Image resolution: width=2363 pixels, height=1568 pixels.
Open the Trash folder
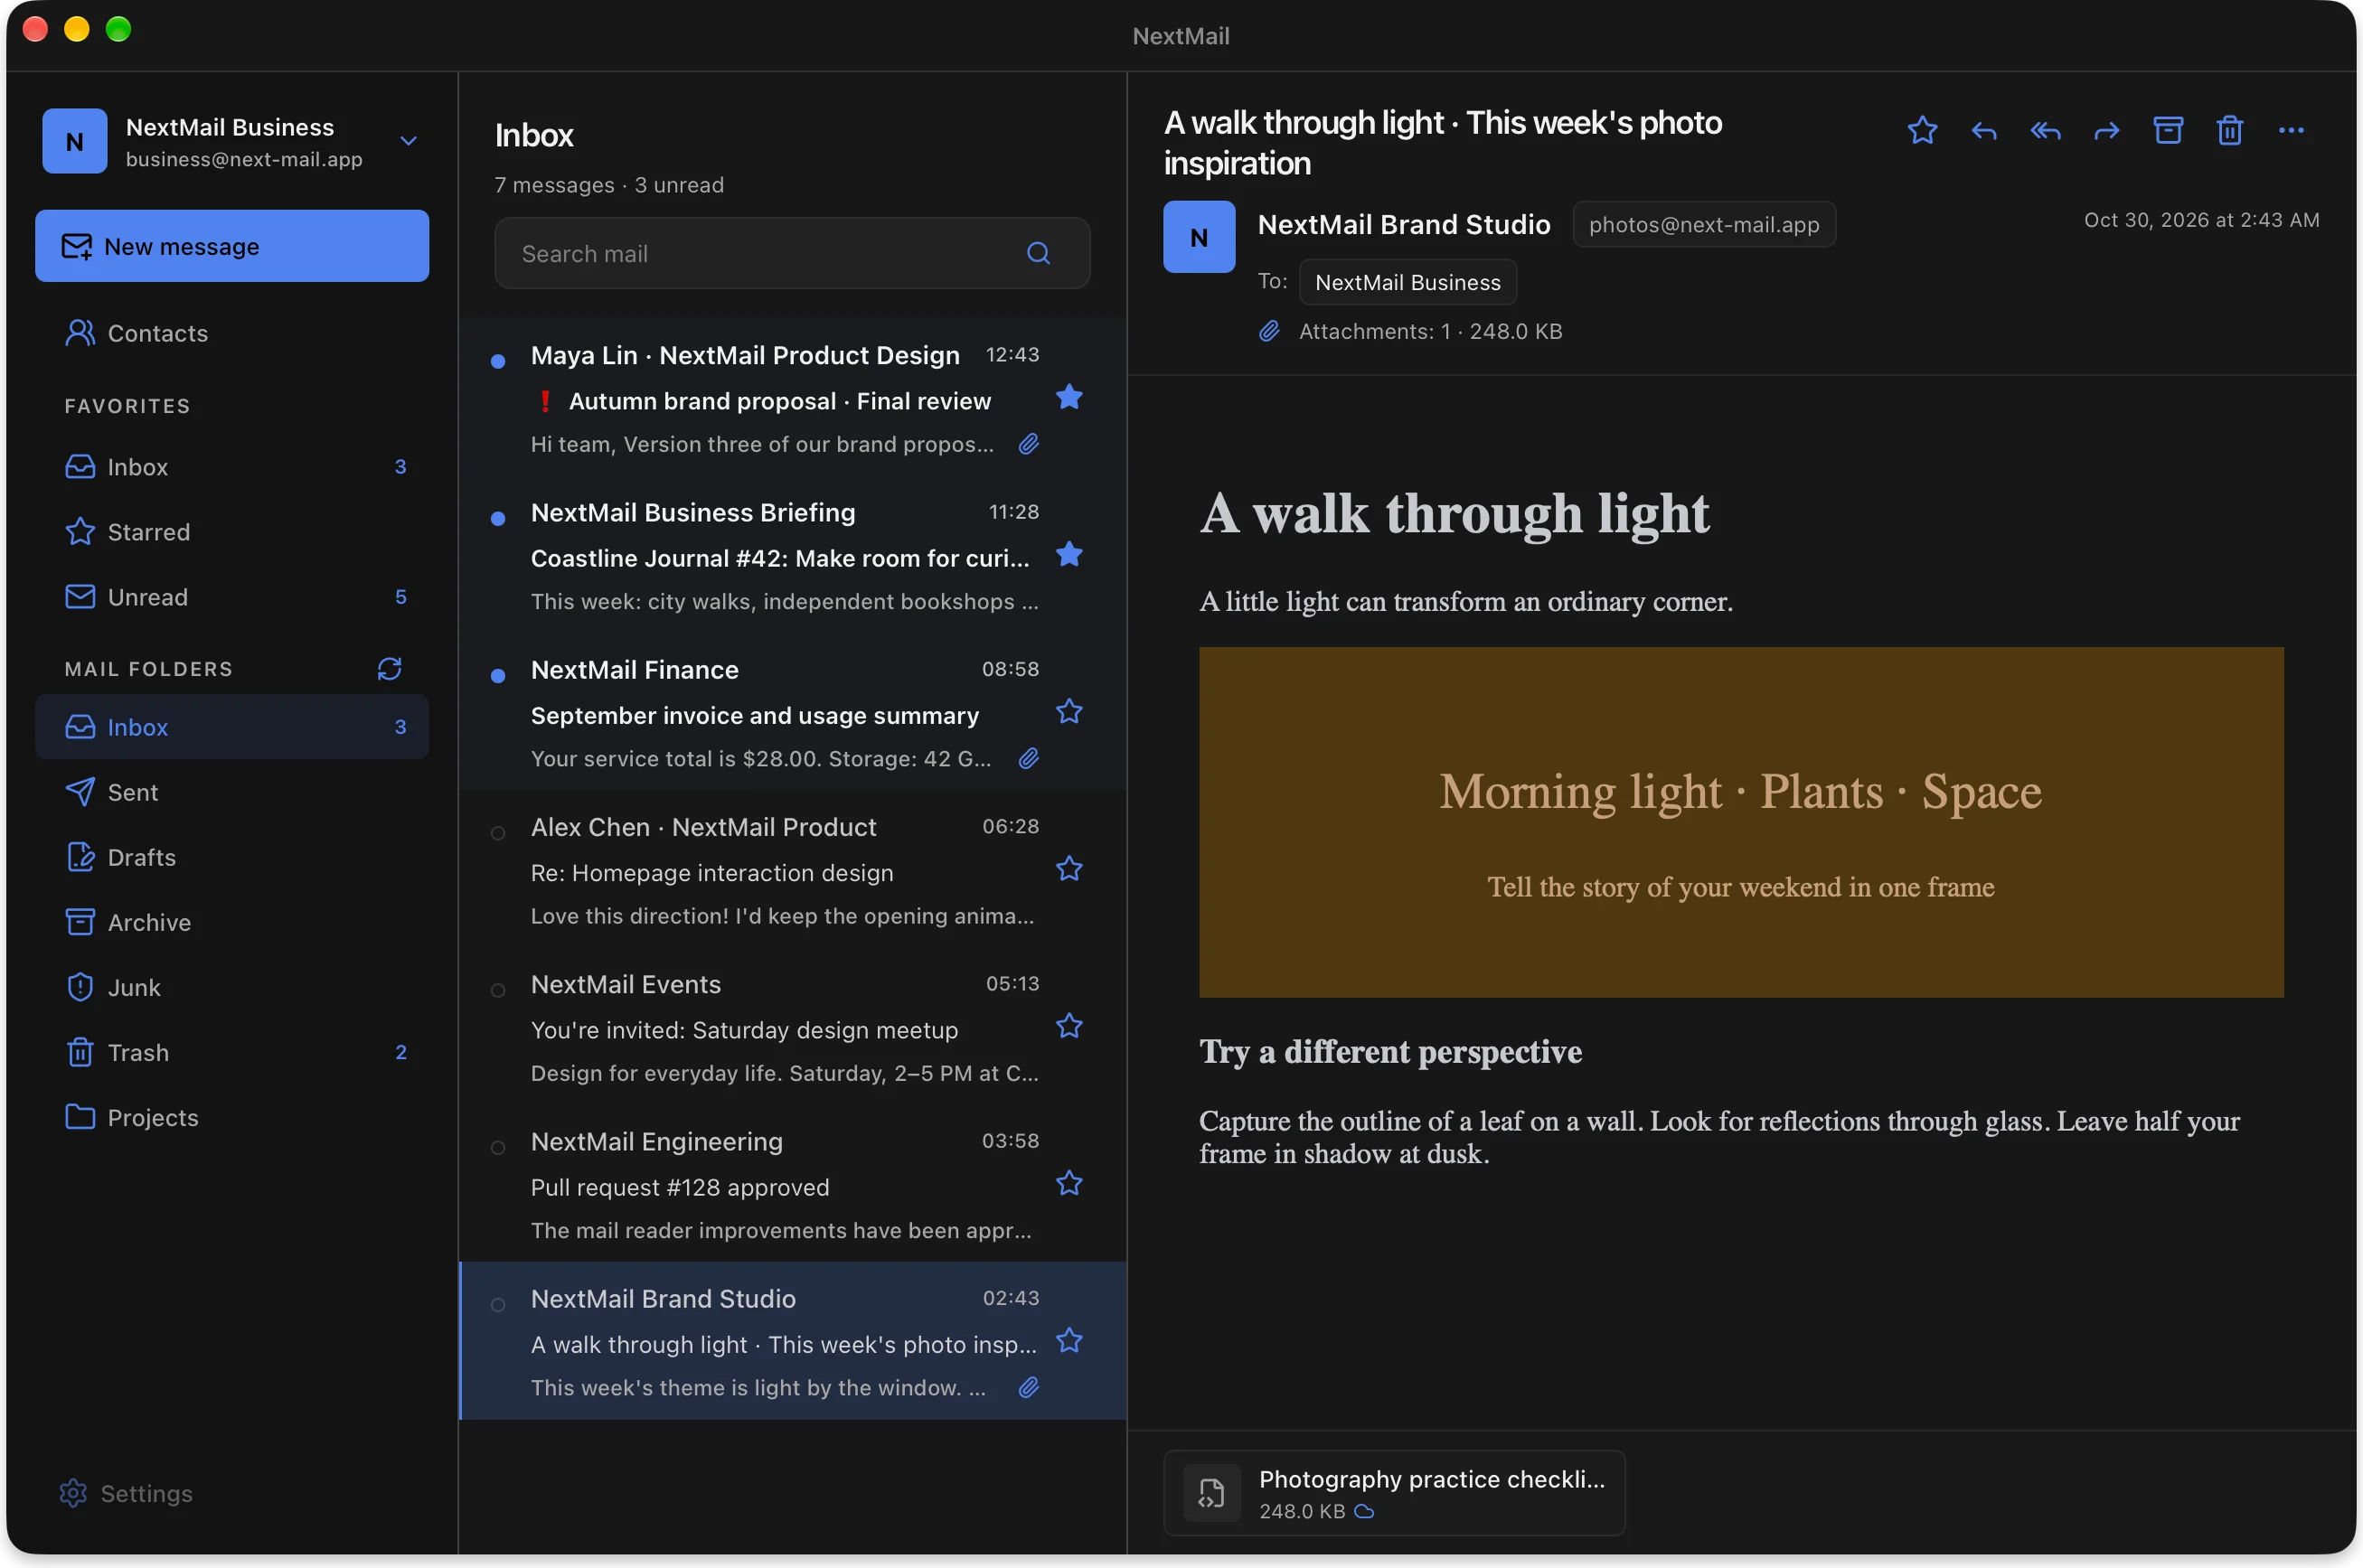pyautogui.click(x=232, y=1052)
